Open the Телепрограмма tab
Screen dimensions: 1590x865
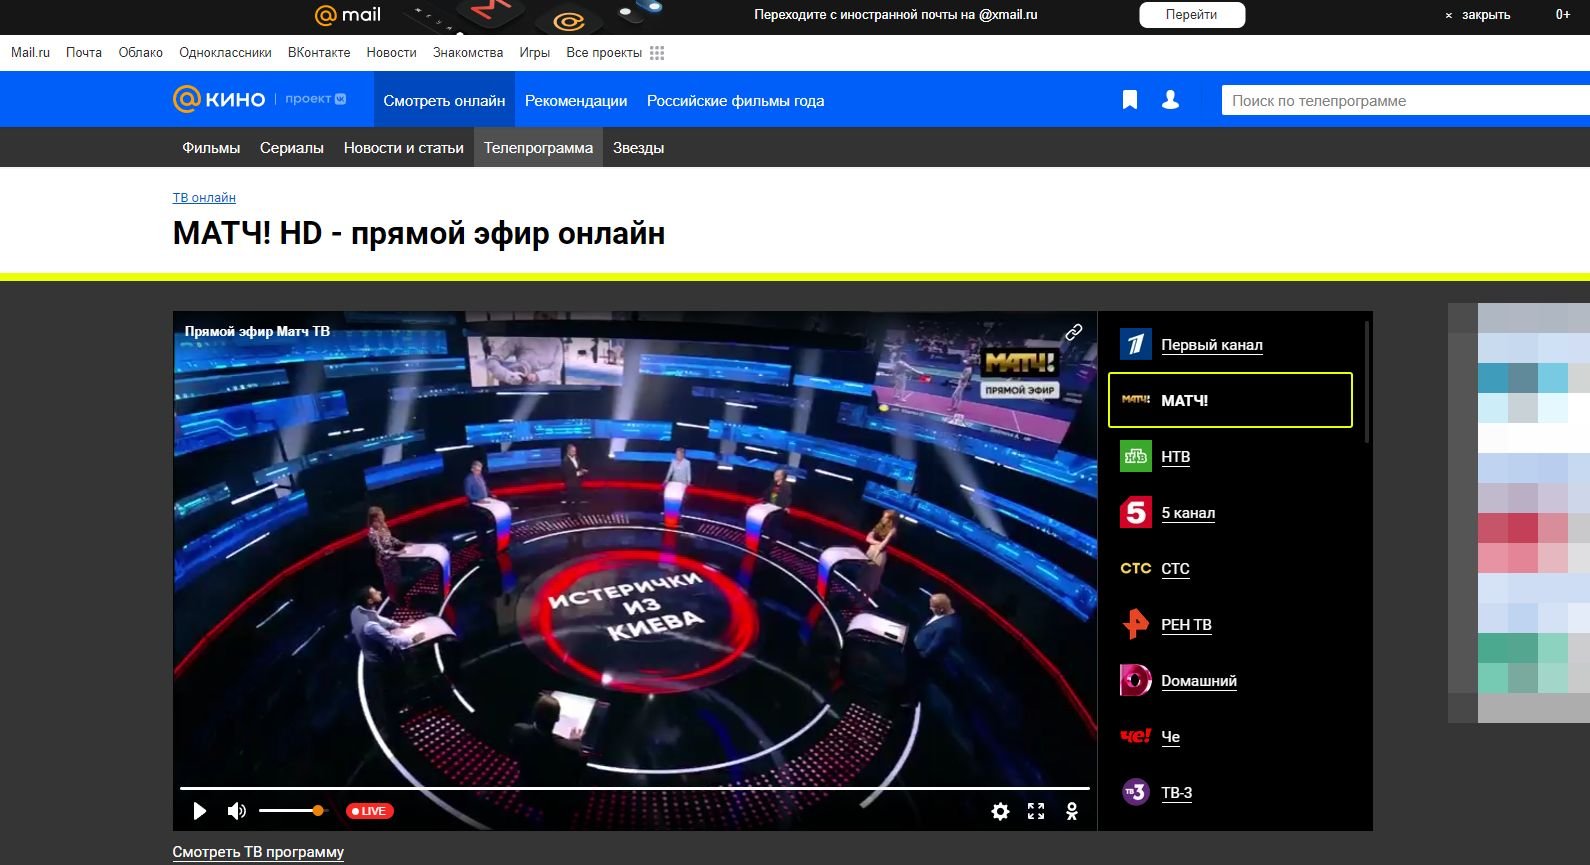tap(538, 148)
